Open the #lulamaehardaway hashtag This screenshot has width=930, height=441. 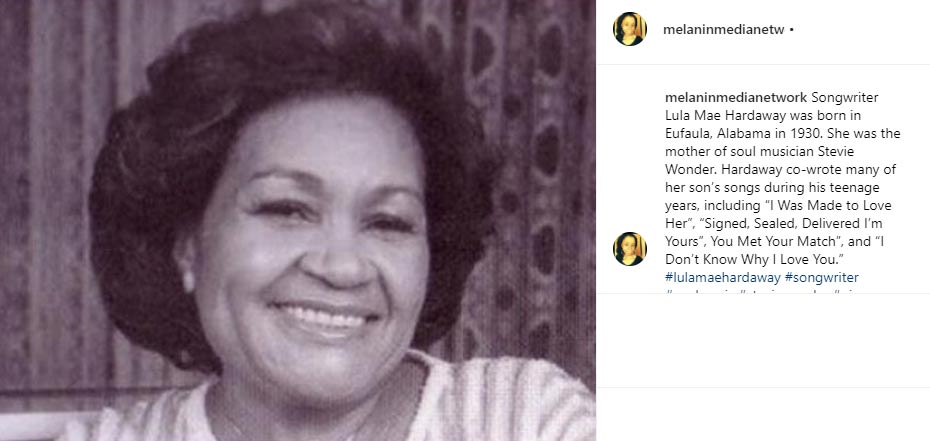point(722,277)
